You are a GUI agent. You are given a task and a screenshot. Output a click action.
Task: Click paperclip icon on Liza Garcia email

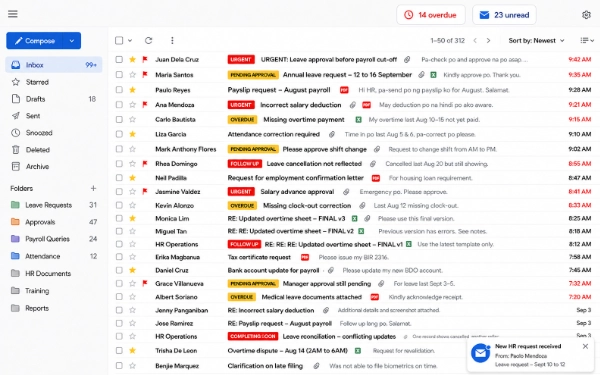pyautogui.click(x=332, y=134)
